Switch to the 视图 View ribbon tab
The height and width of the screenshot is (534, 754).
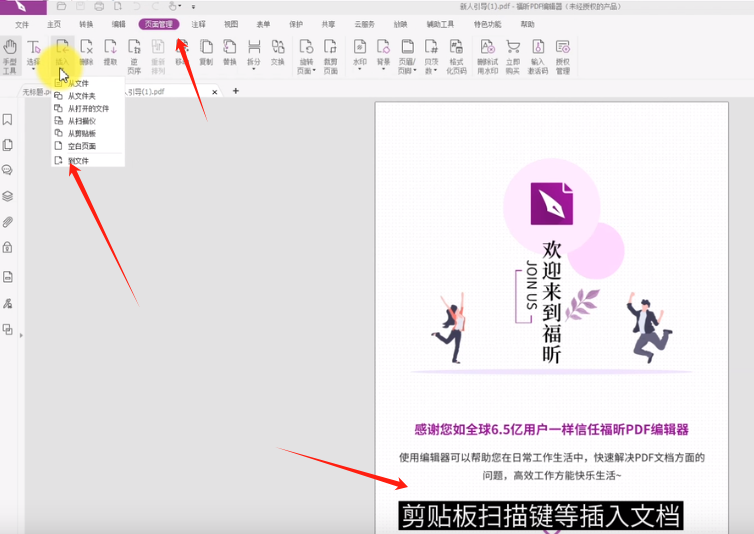click(x=231, y=24)
